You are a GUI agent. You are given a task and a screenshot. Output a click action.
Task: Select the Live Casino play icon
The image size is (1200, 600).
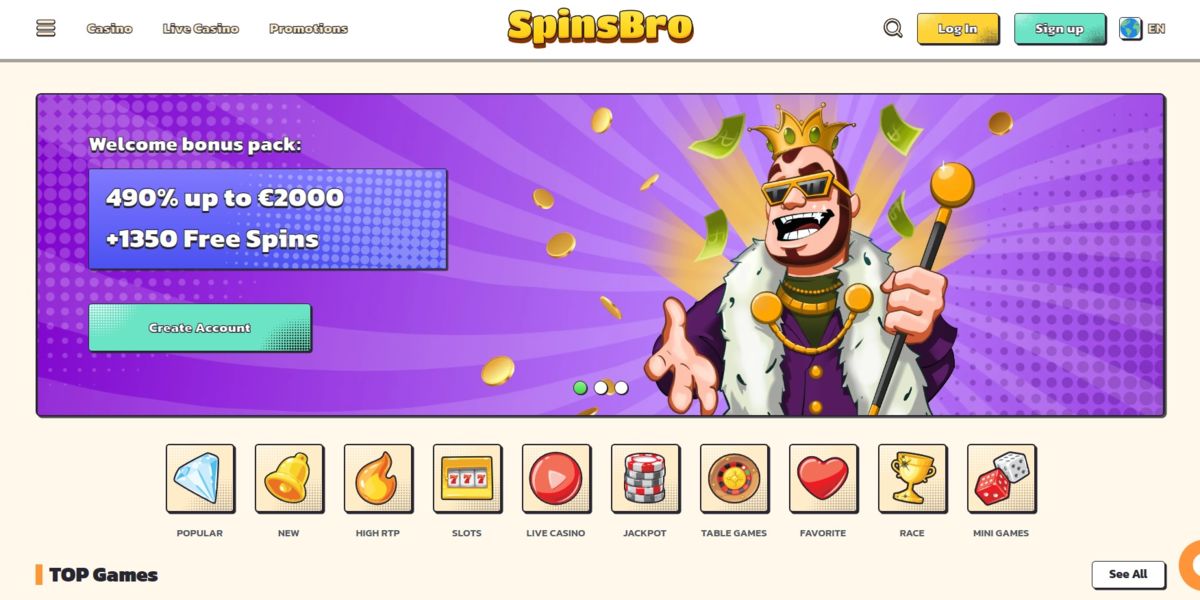[x=556, y=479]
